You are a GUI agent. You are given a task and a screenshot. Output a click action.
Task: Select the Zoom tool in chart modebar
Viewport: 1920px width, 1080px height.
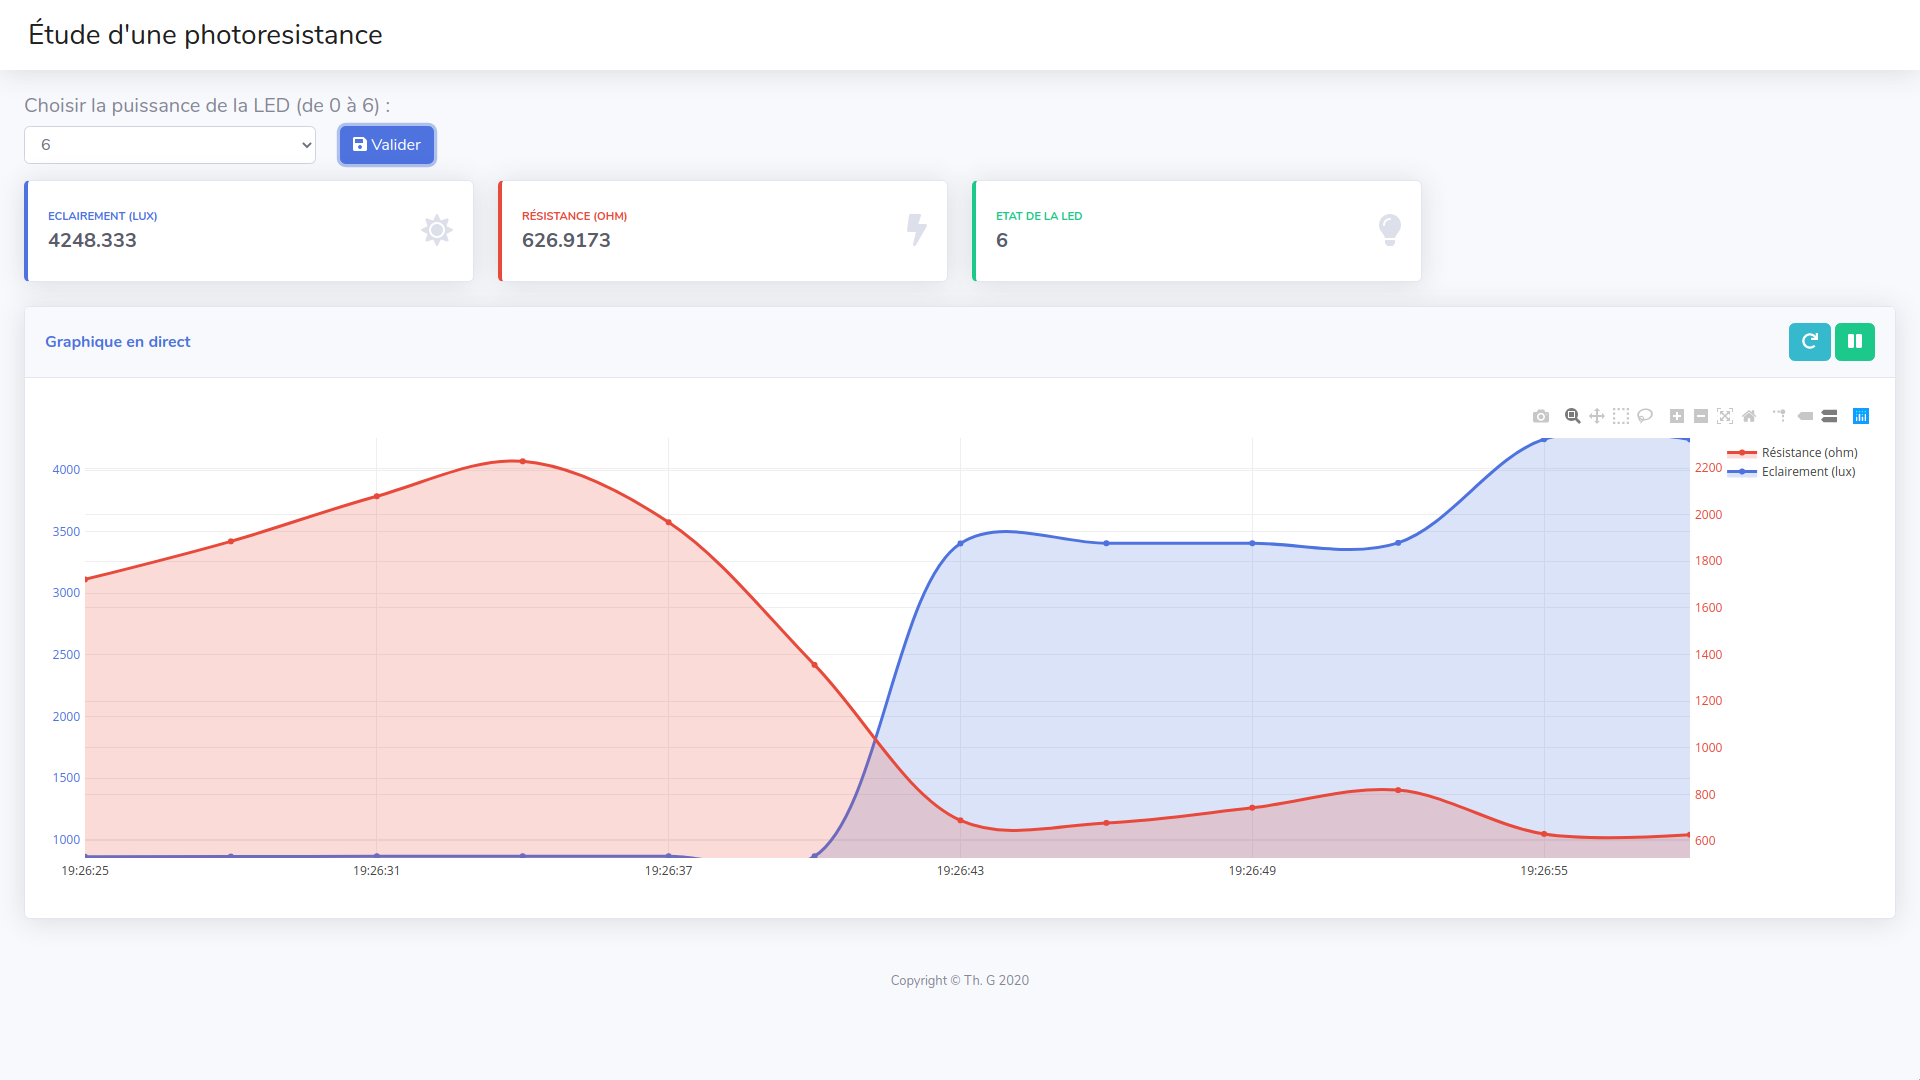1572,416
